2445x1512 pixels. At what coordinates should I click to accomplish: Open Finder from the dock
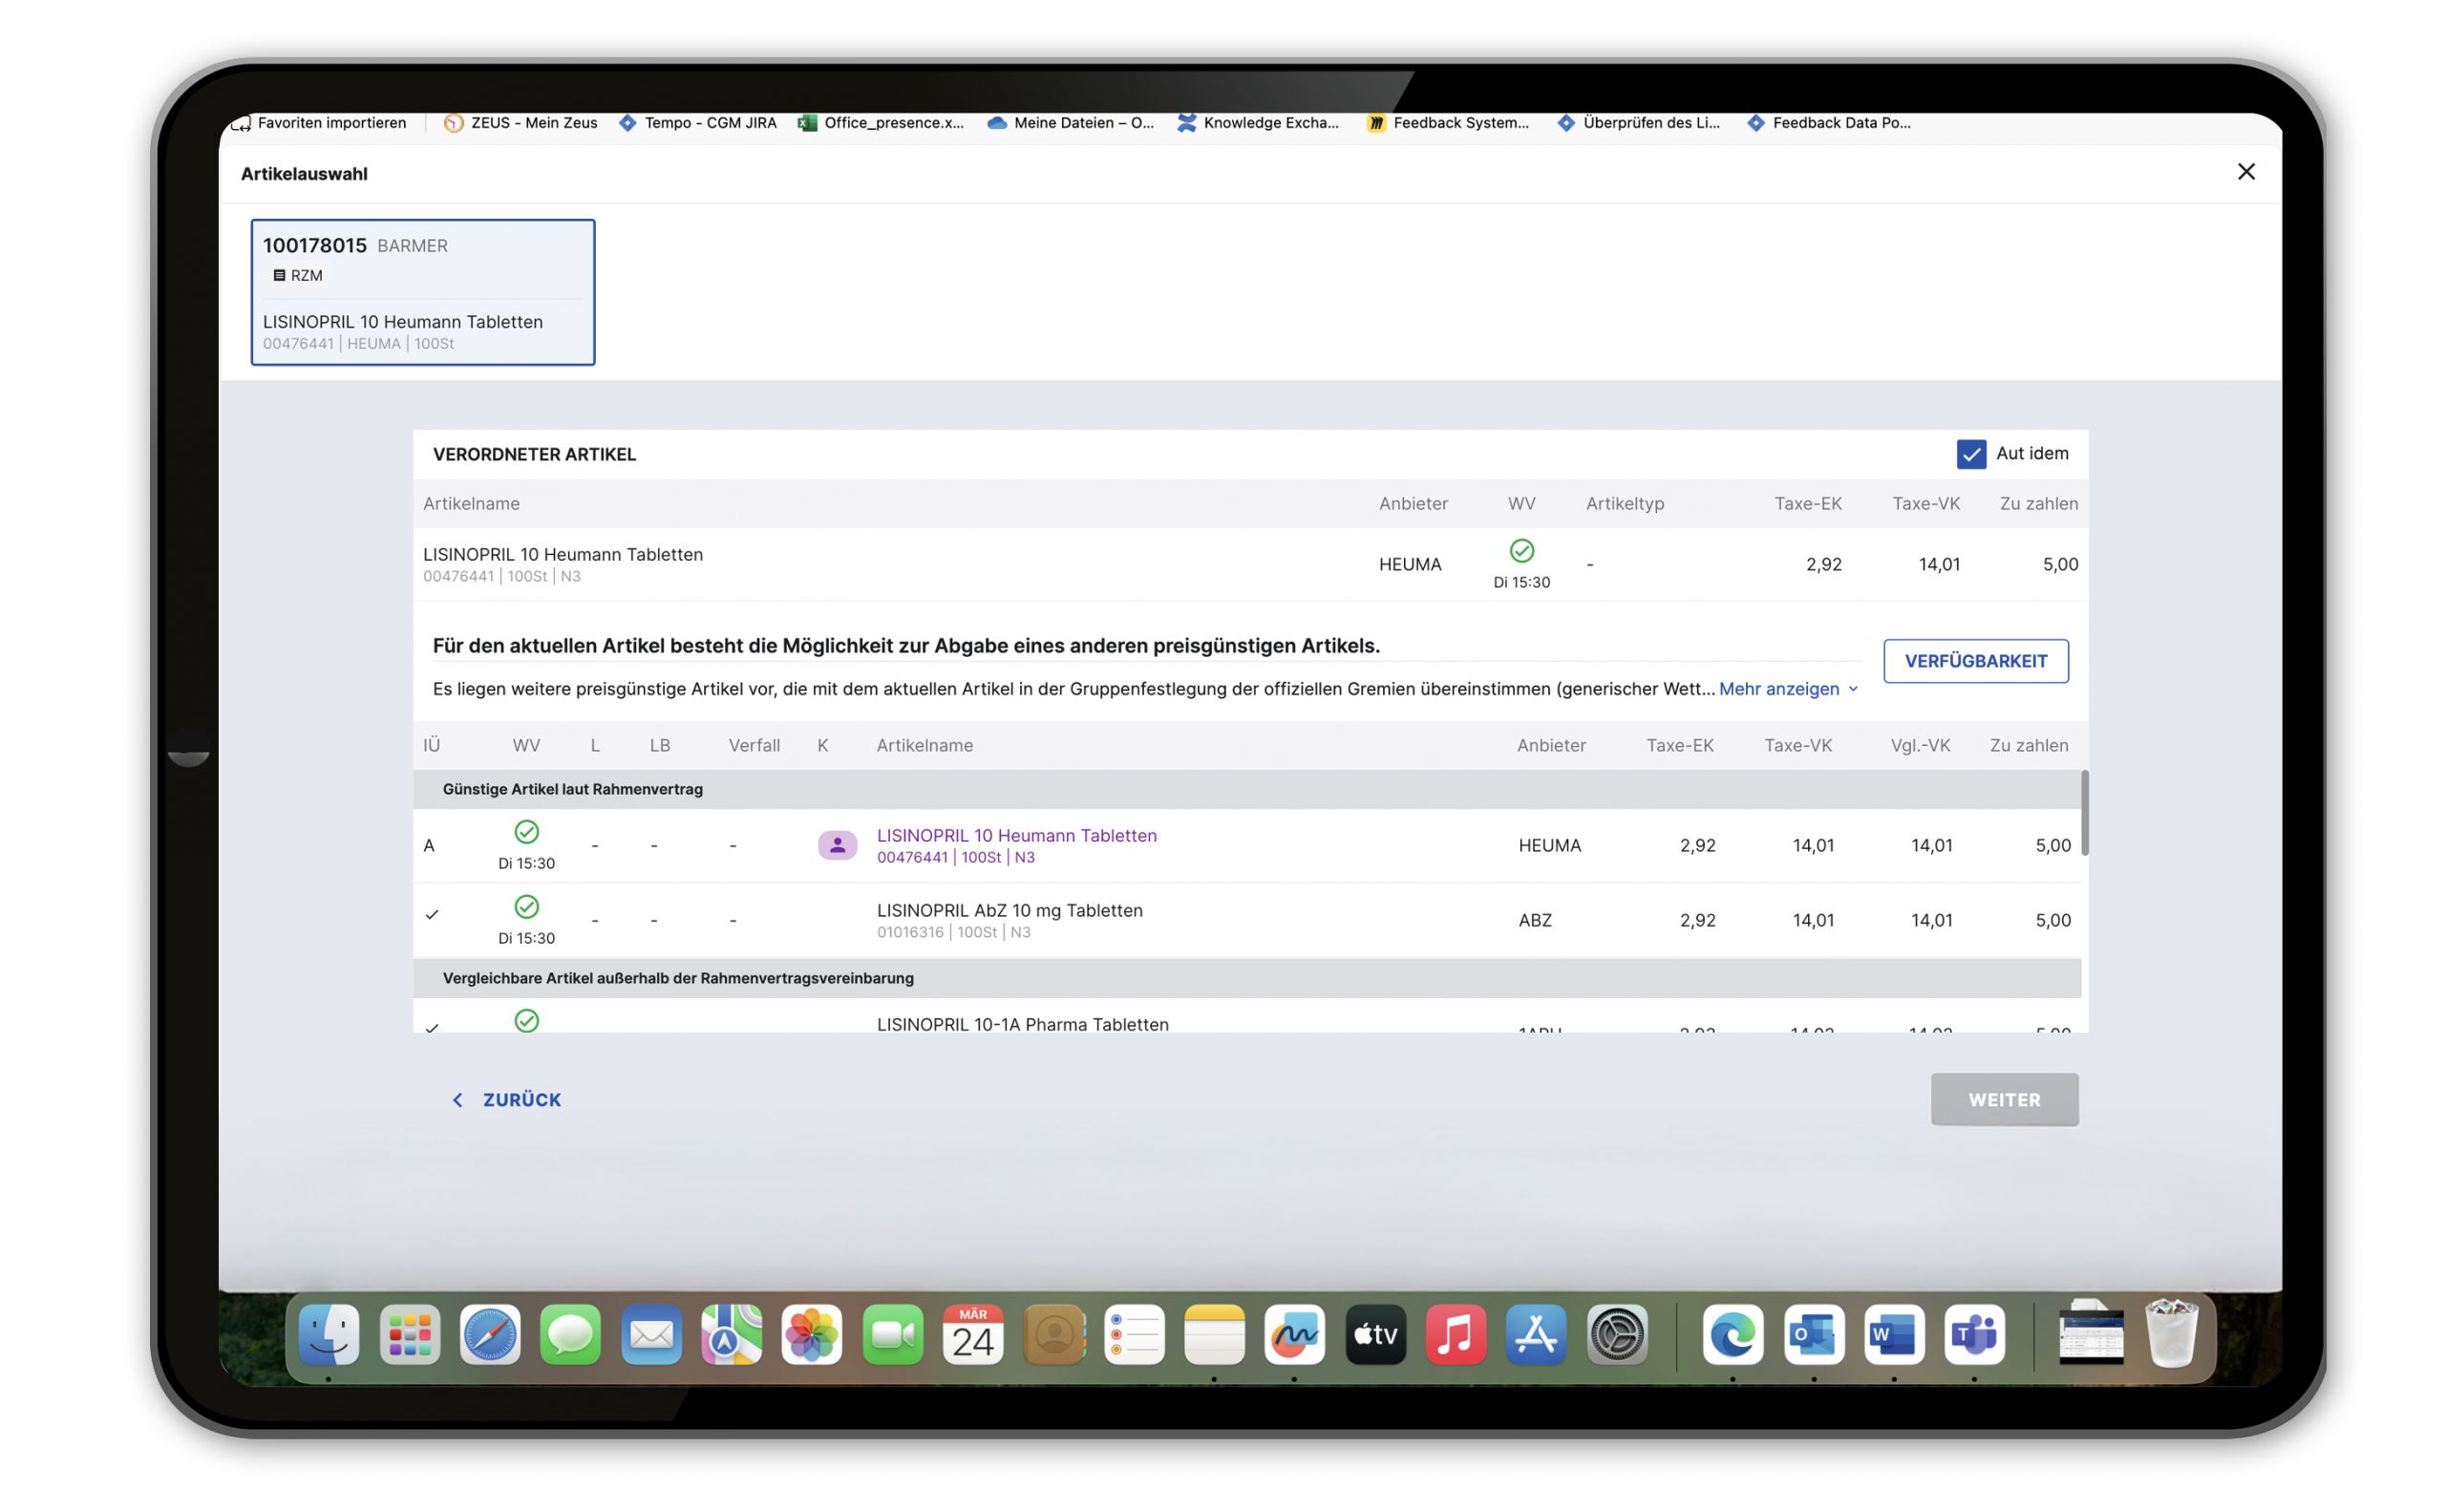click(x=329, y=1335)
